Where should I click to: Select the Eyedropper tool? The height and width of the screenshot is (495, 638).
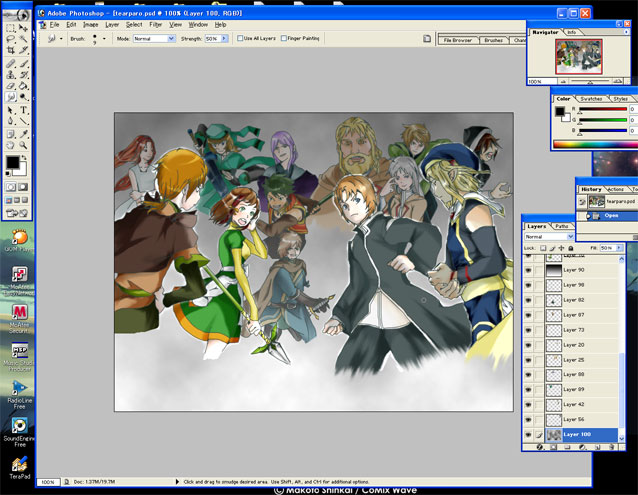(24, 133)
